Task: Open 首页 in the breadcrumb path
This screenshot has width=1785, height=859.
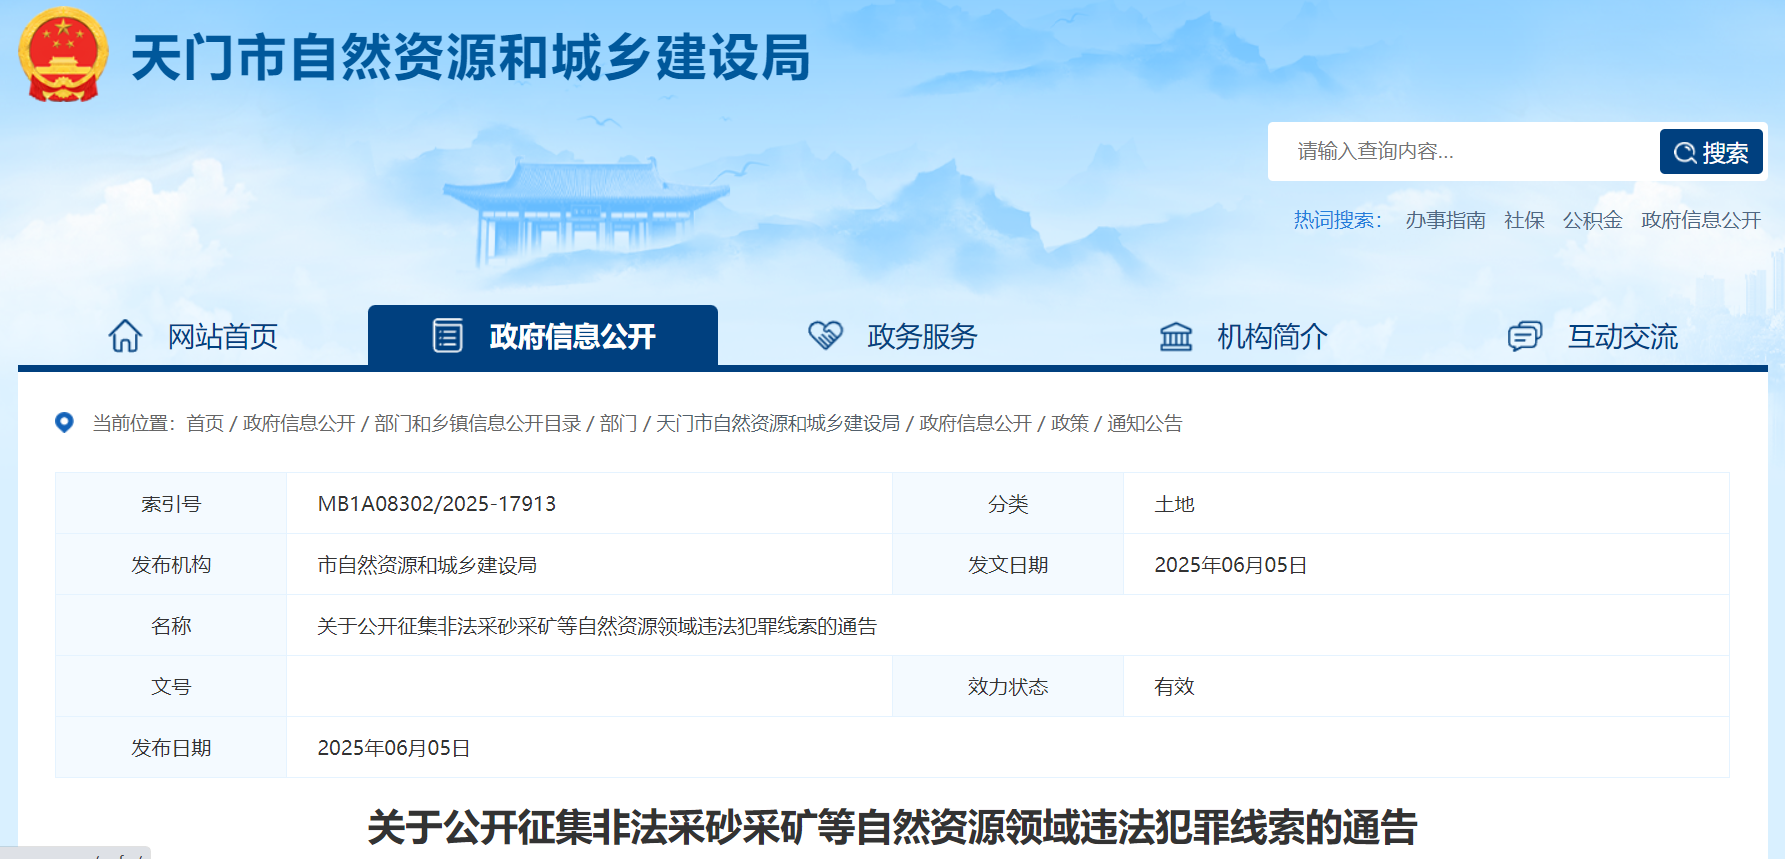Action: point(205,424)
